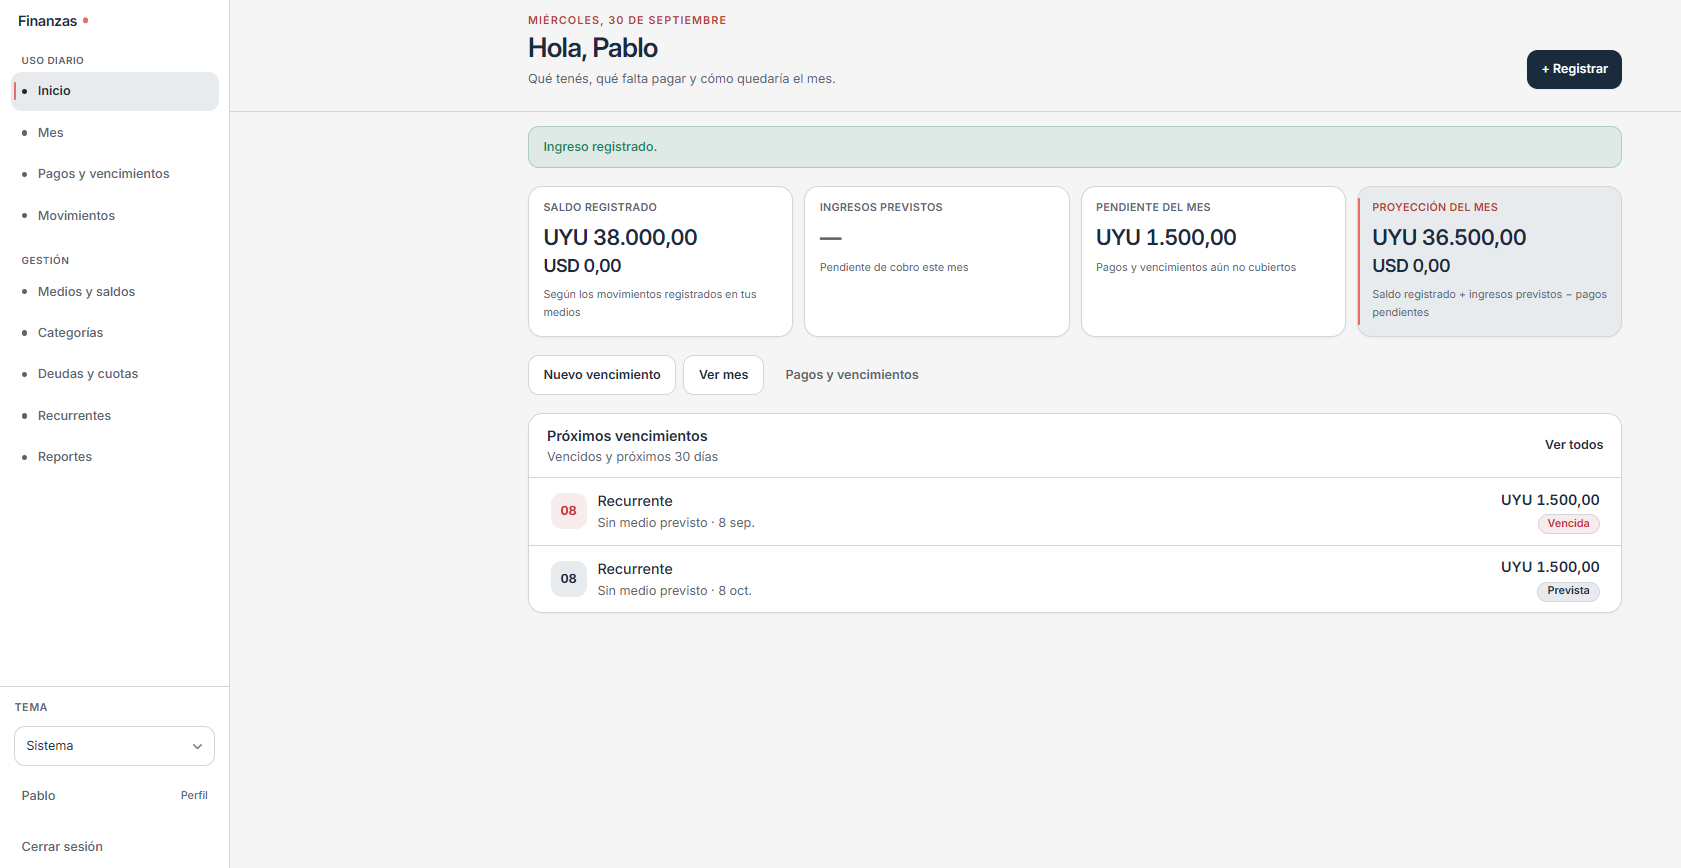This screenshot has width=1681, height=868.
Task: Click Cerrar sesión
Action: (x=62, y=847)
